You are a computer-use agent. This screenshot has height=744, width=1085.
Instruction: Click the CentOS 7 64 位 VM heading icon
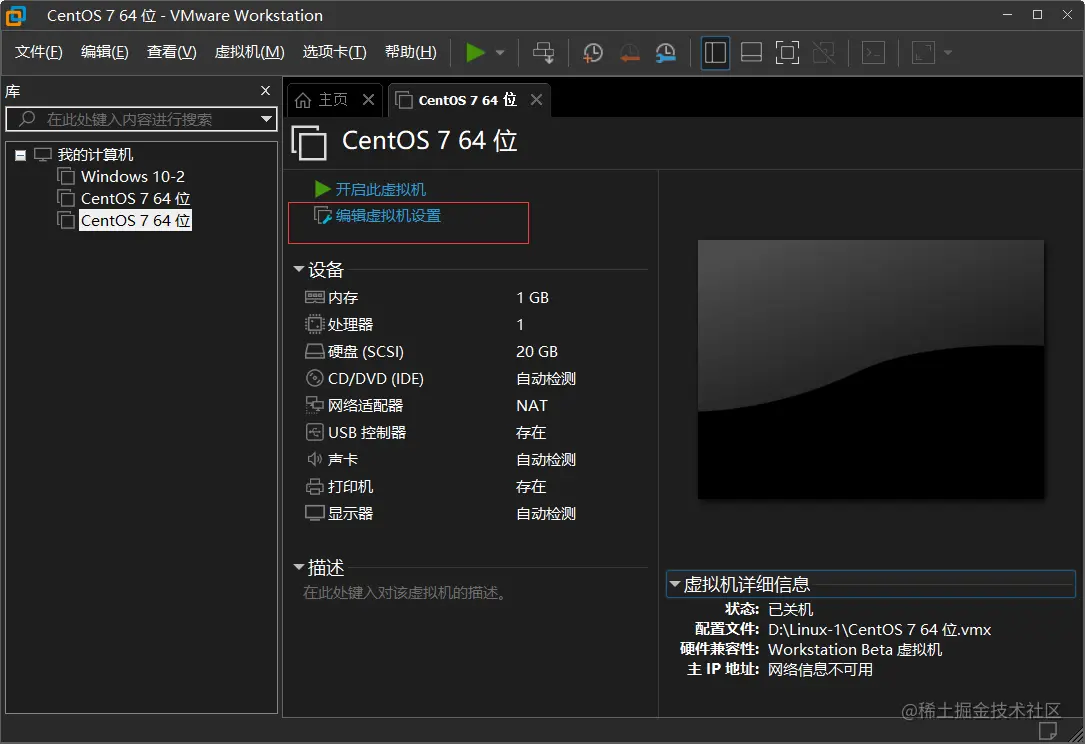(x=309, y=143)
